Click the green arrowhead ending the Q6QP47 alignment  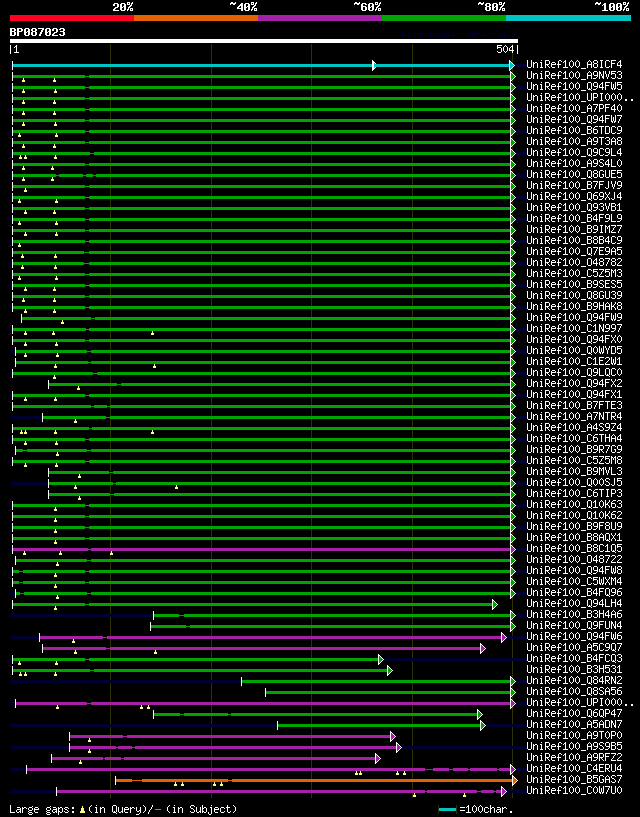479,714
